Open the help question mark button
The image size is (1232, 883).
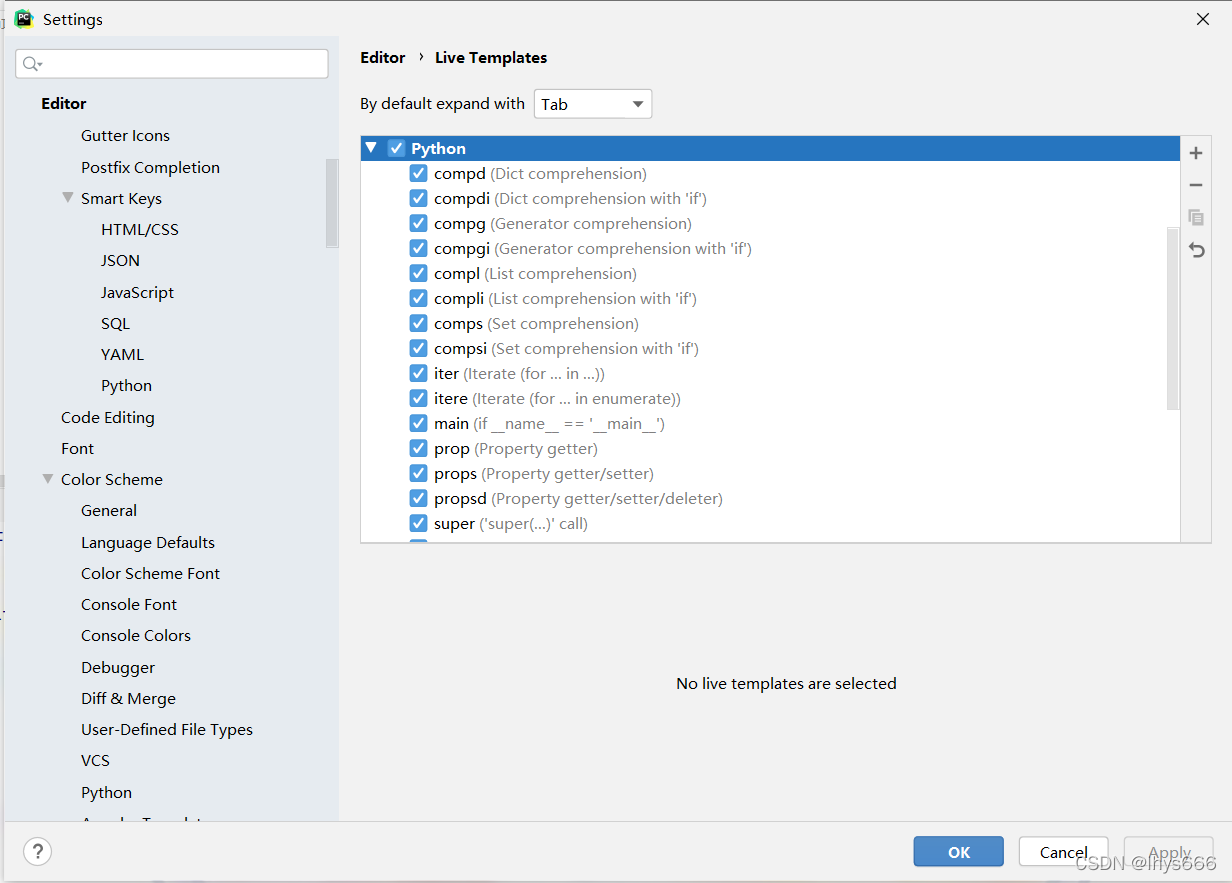(x=37, y=851)
